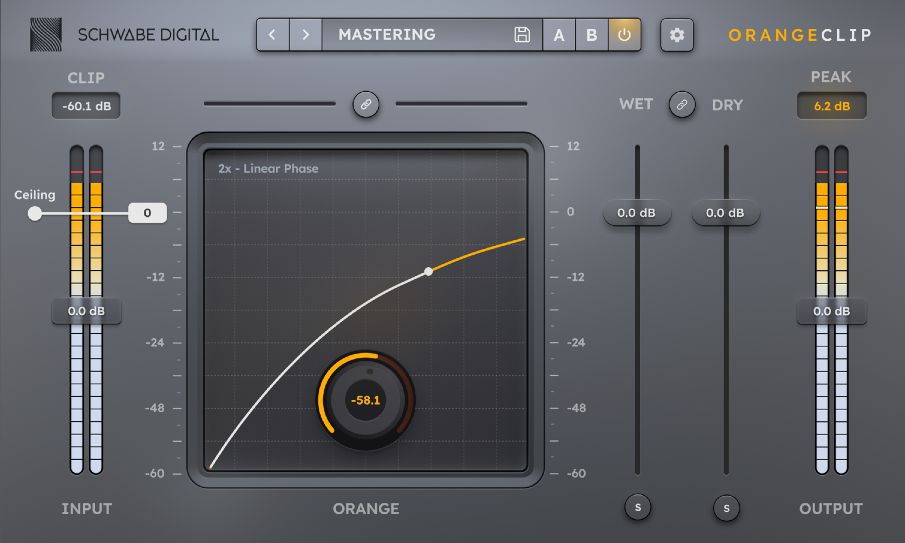Click the Dry 0.0 dB fader handle
The image size is (905, 543).
(x=726, y=213)
